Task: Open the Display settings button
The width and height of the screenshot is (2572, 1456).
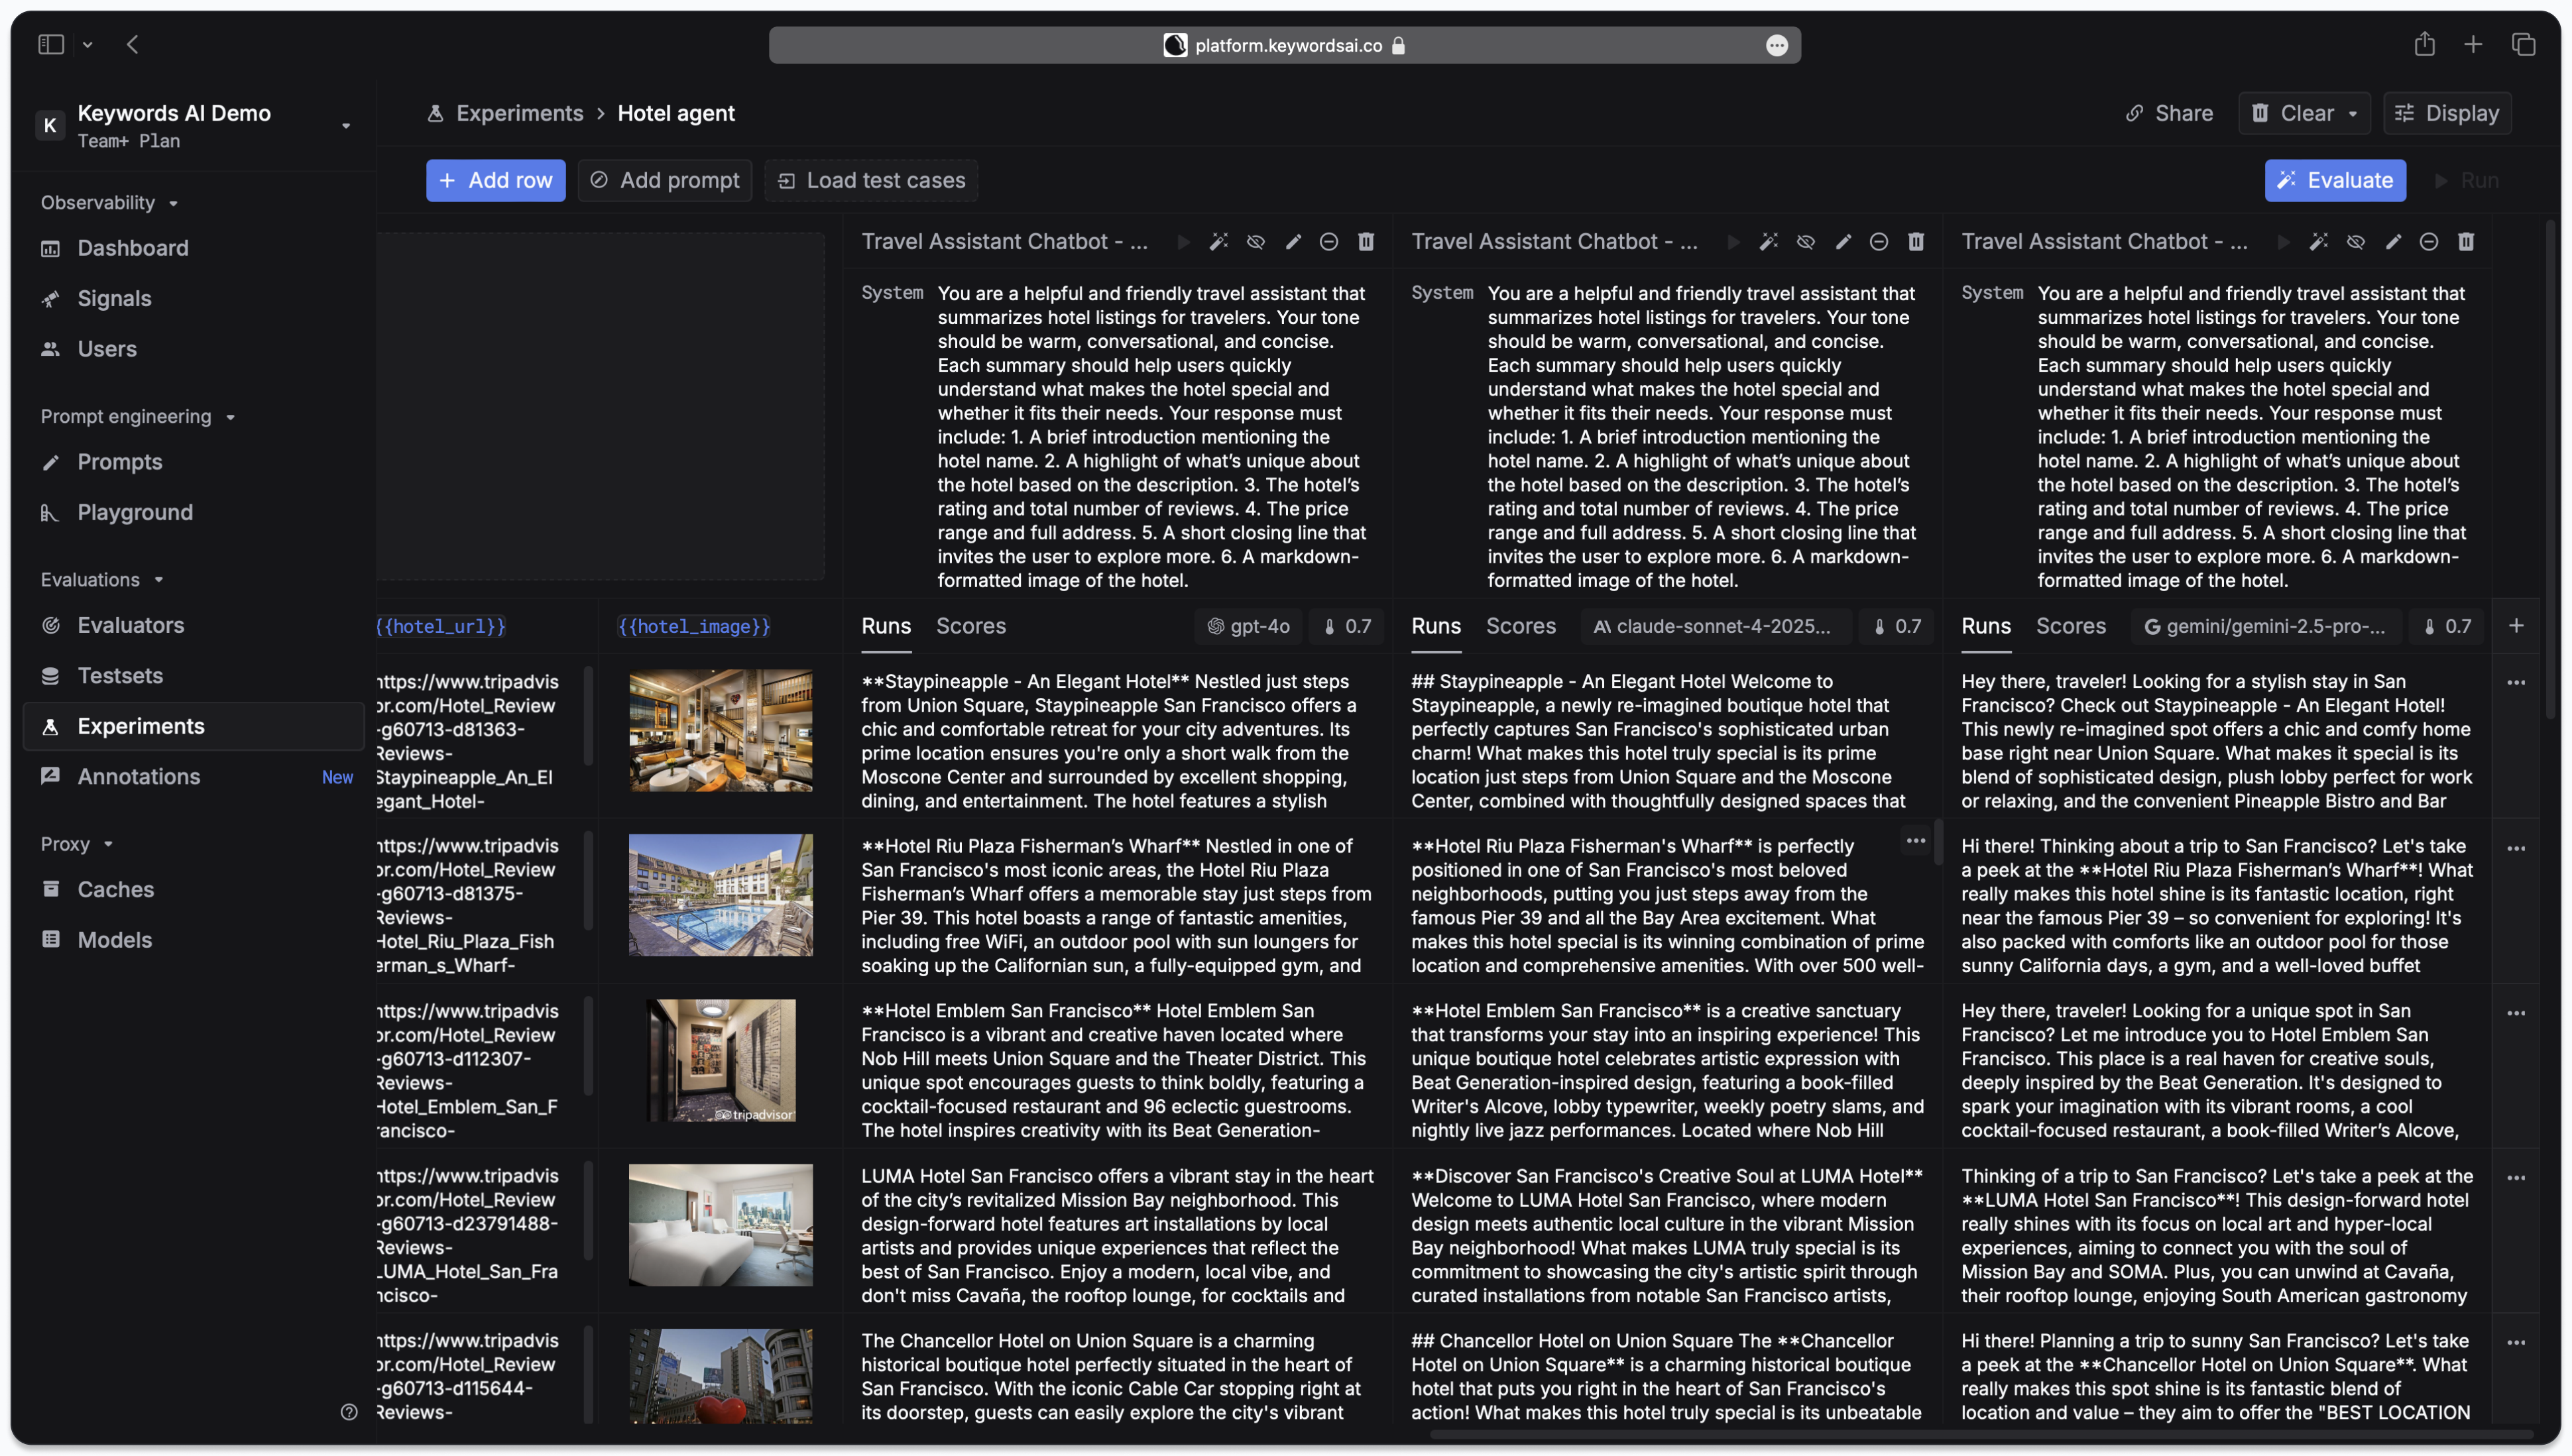Action: (2446, 113)
